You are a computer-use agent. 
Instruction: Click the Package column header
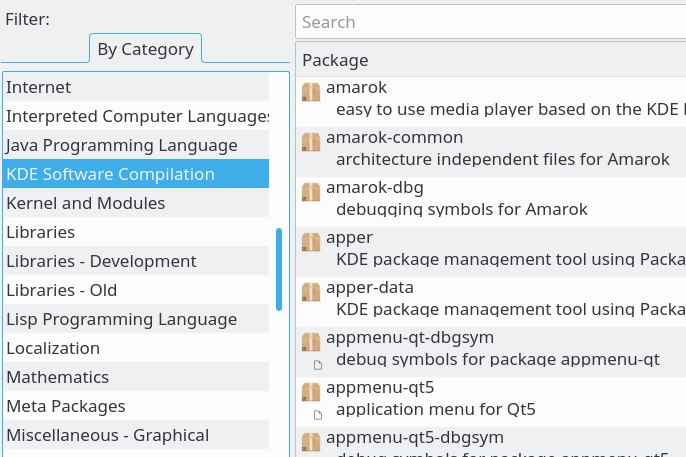click(x=490, y=60)
